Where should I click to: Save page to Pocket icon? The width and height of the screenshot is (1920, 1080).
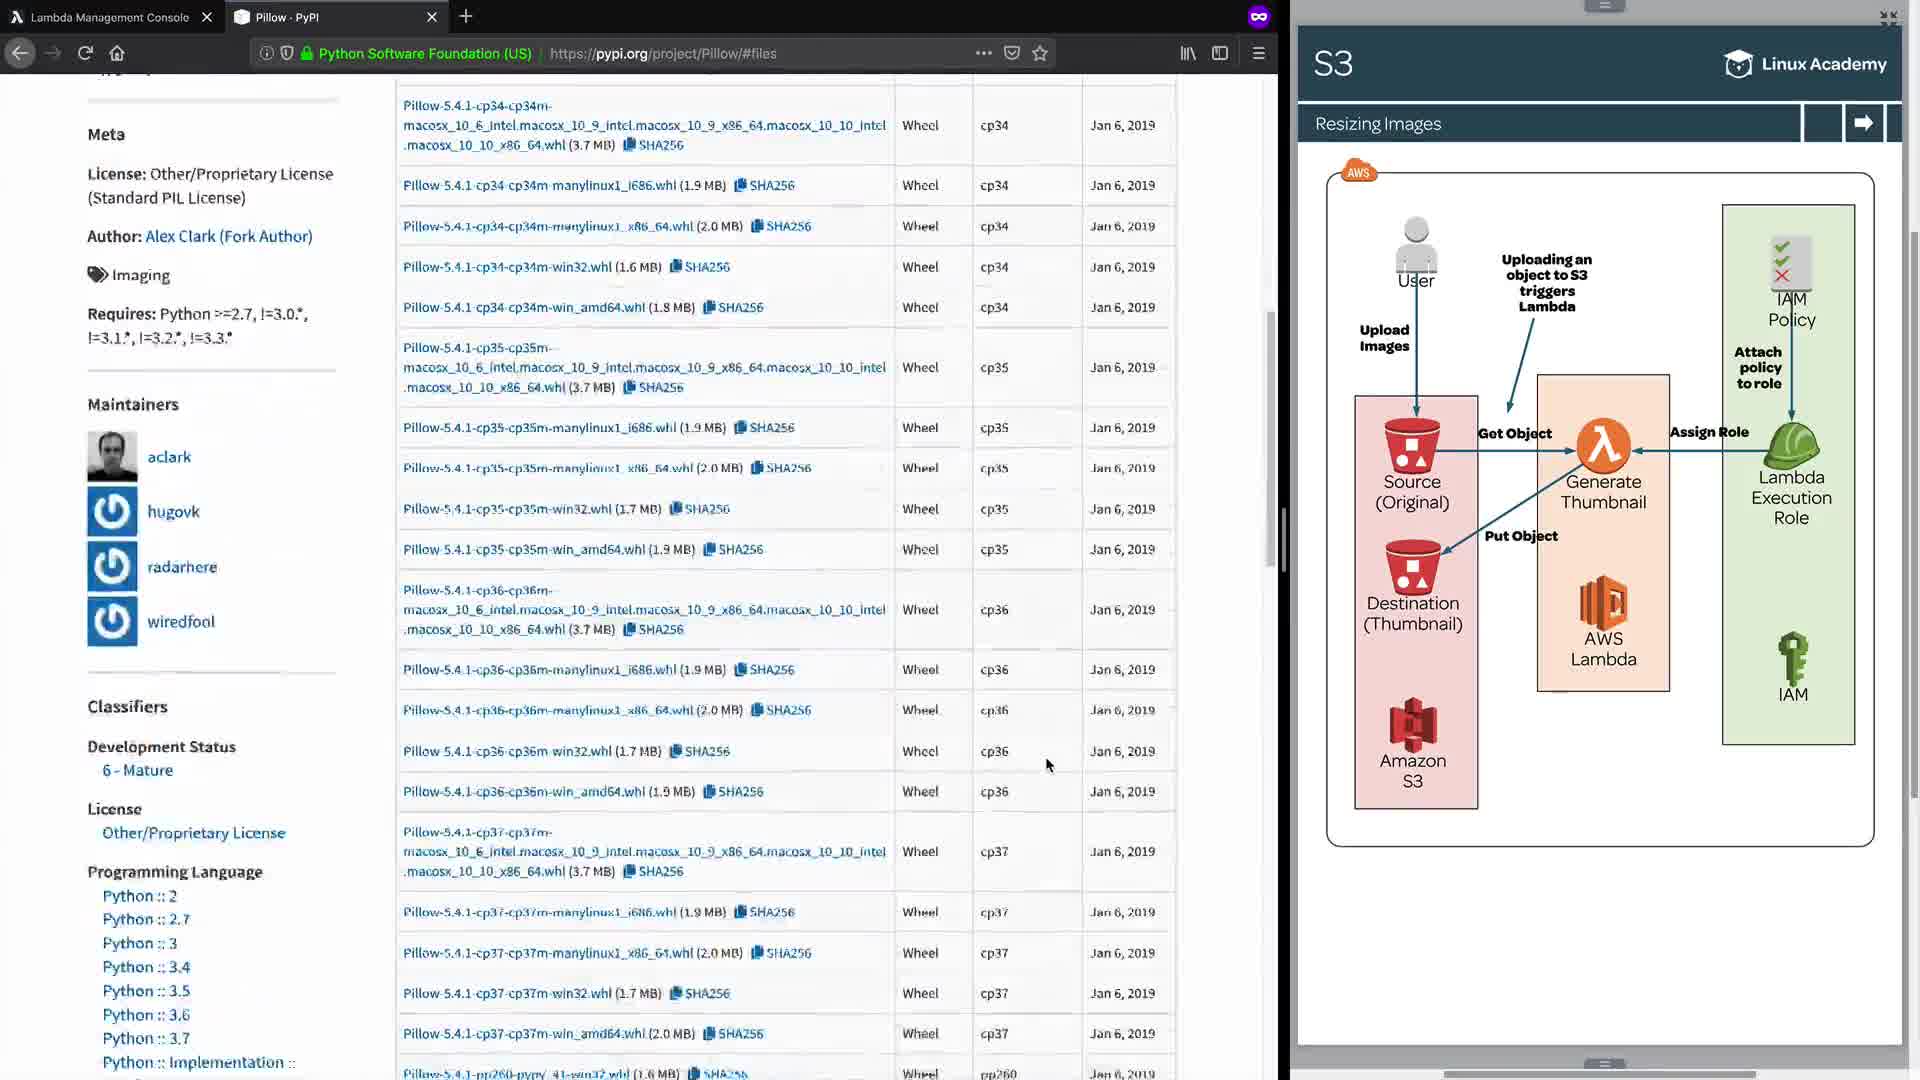(x=1012, y=53)
